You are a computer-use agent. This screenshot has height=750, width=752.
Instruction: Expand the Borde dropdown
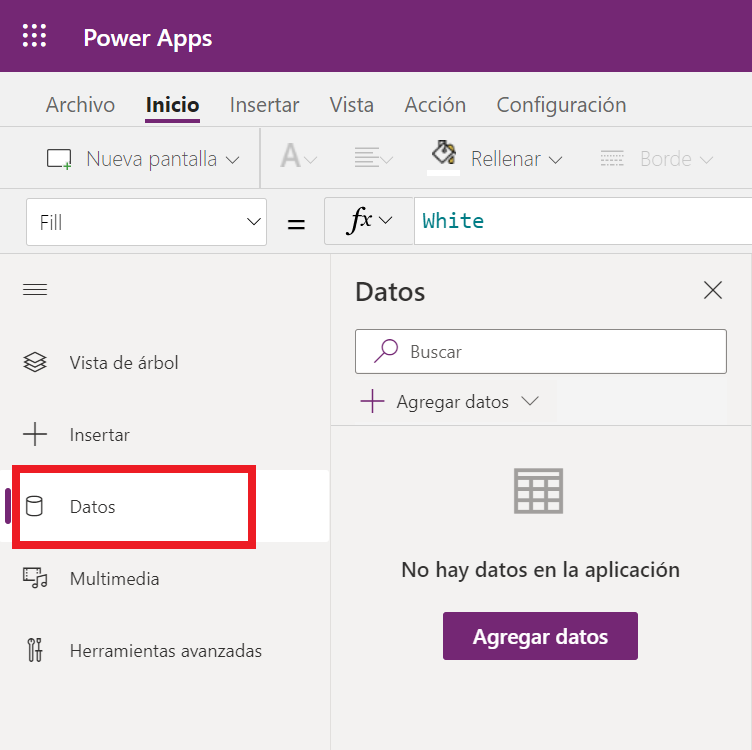(706, 160)
